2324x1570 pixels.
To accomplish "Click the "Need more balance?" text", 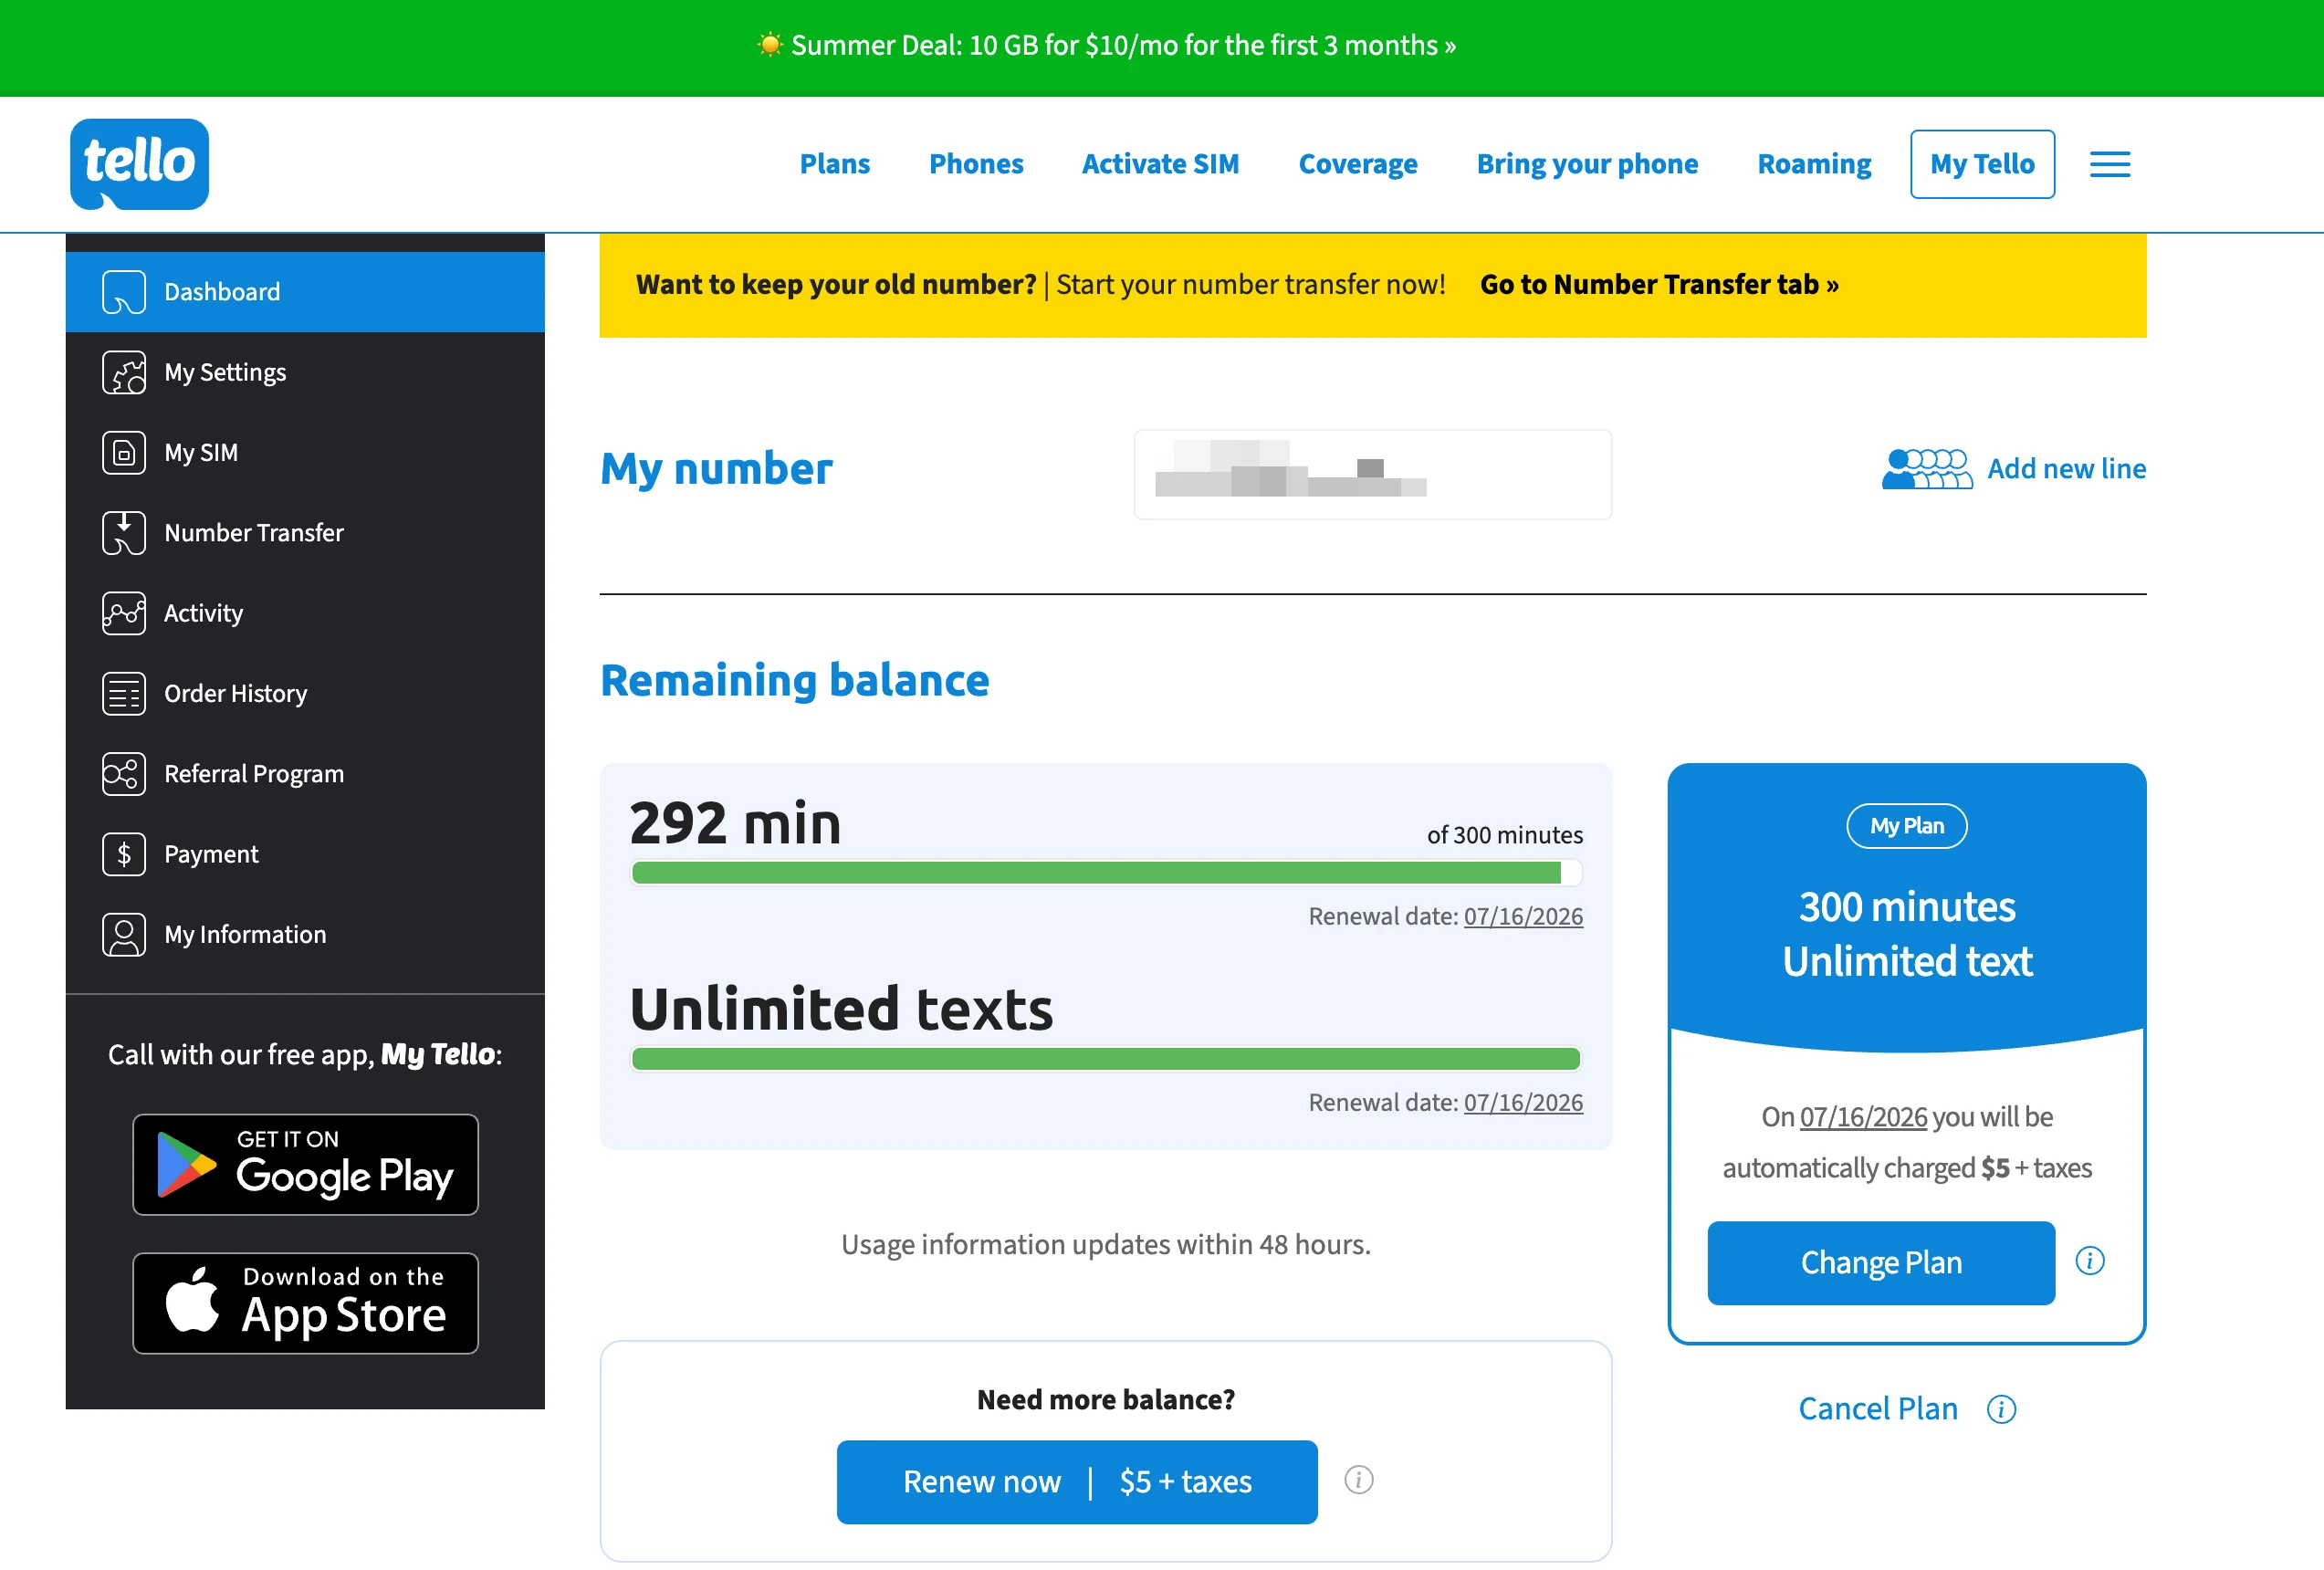I will point(1105,1399).
